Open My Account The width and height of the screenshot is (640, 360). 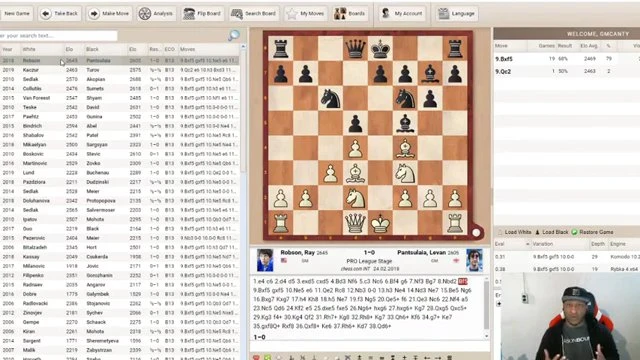[402, 13]
